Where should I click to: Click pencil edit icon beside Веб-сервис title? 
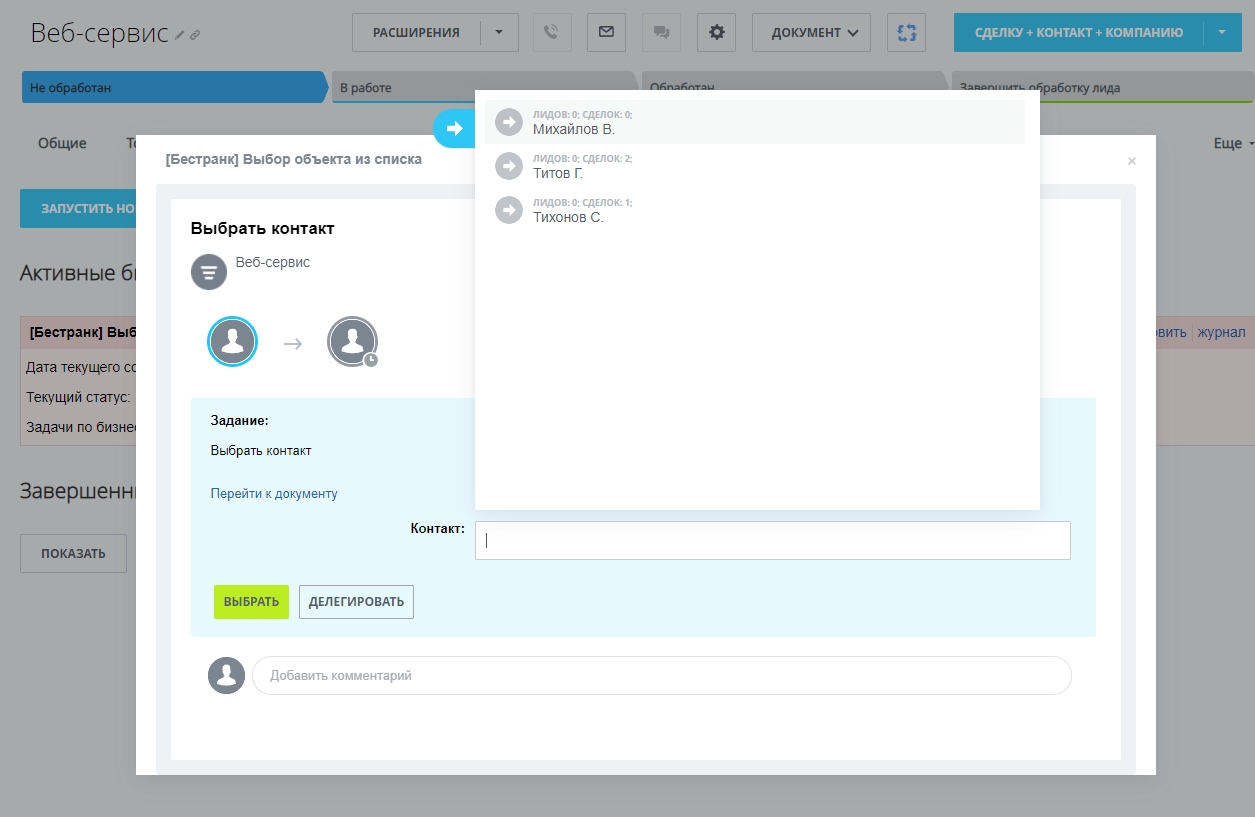(180, 35)
